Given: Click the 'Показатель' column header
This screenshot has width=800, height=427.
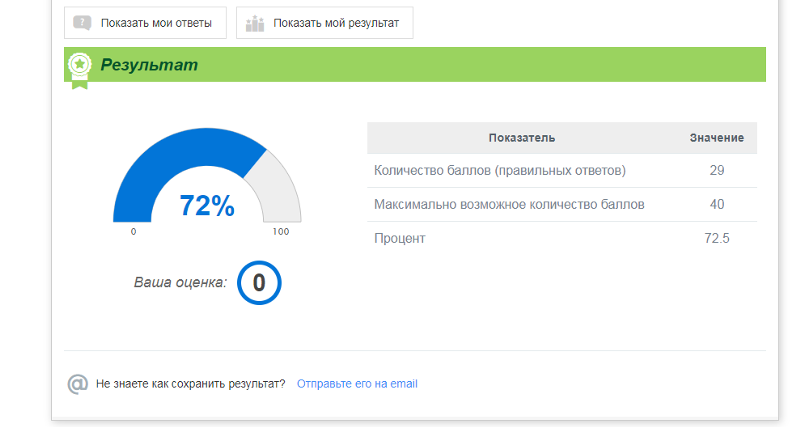Looking at the screenshot, I should [521, 138].
